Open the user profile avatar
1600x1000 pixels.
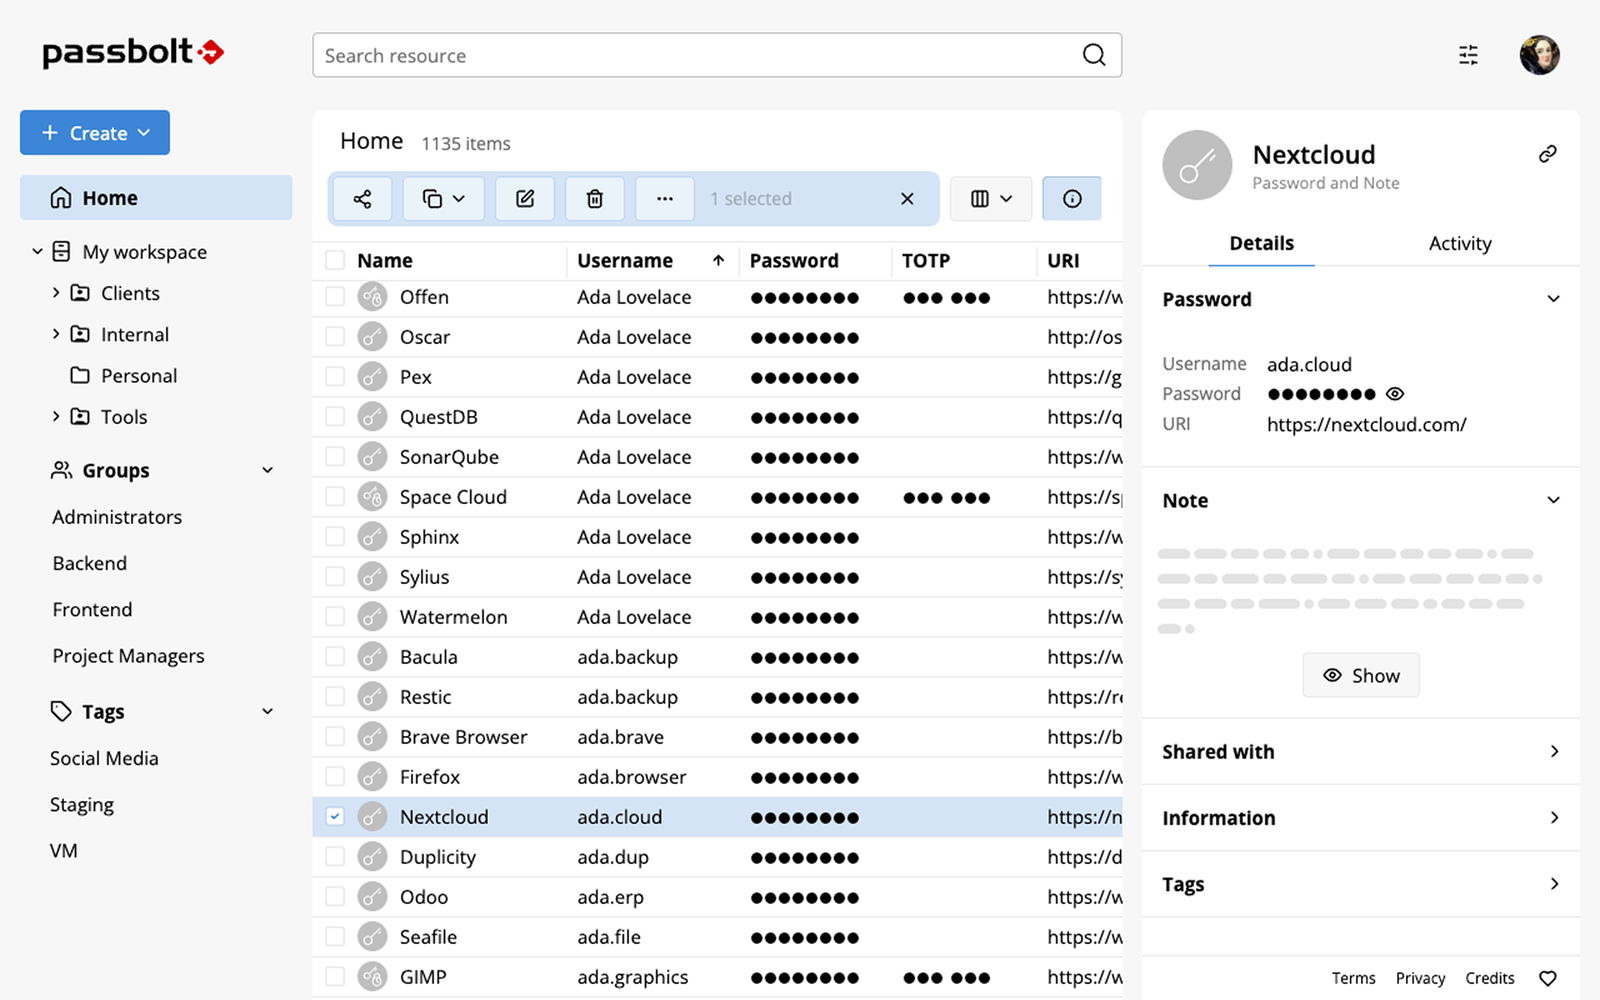point(1539,55)
